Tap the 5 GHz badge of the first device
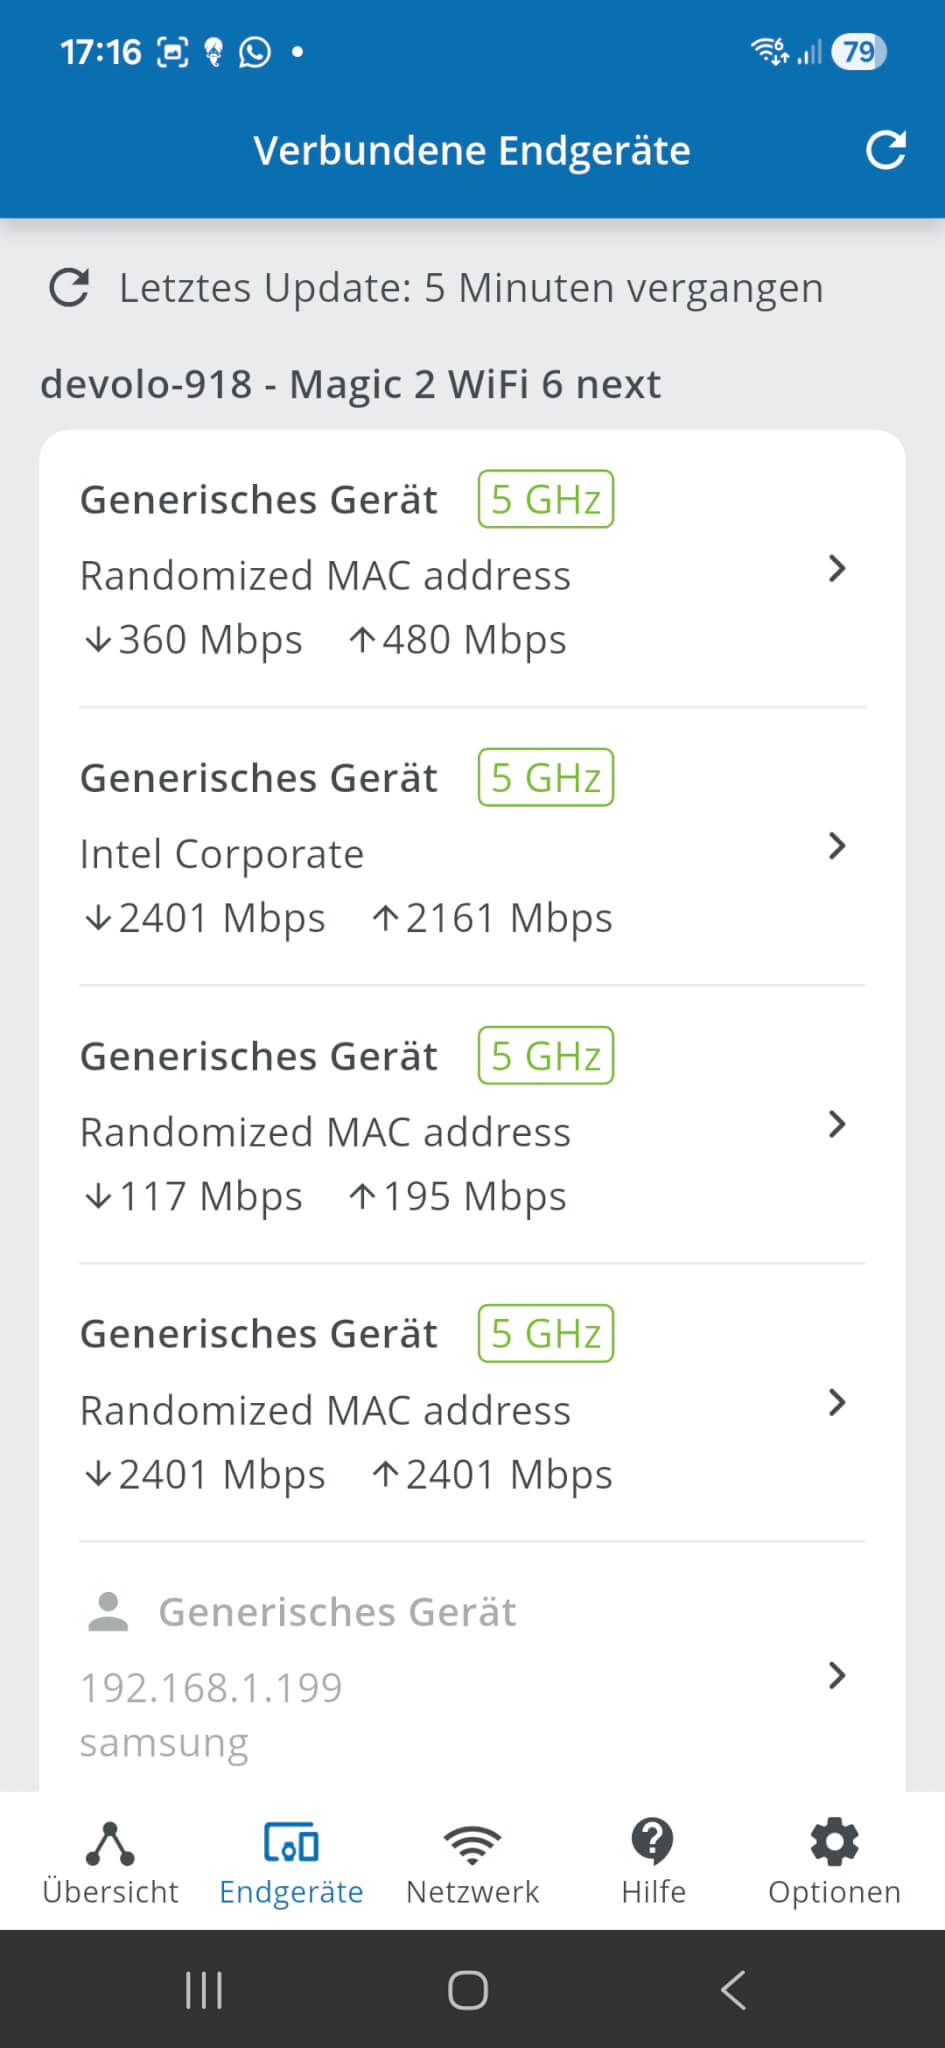This screenshot has width=945, height=2048. pyautogui.click(x=546, y=499)
